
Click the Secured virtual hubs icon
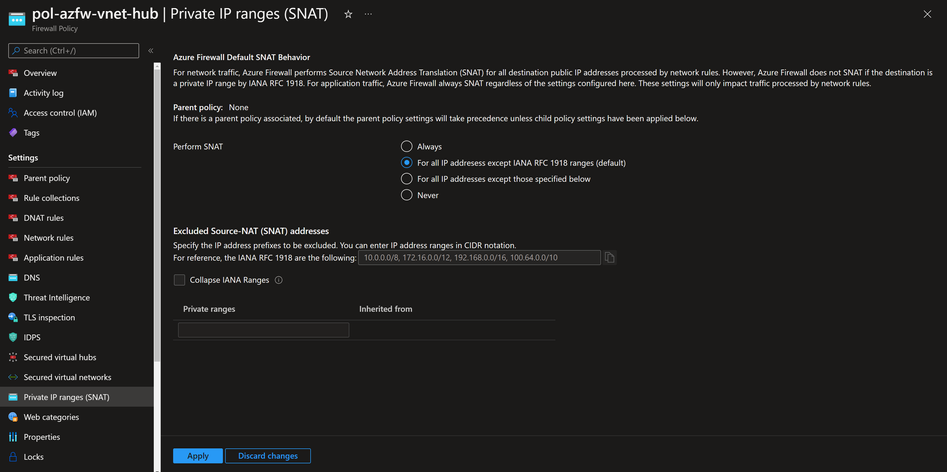(13, 357)
